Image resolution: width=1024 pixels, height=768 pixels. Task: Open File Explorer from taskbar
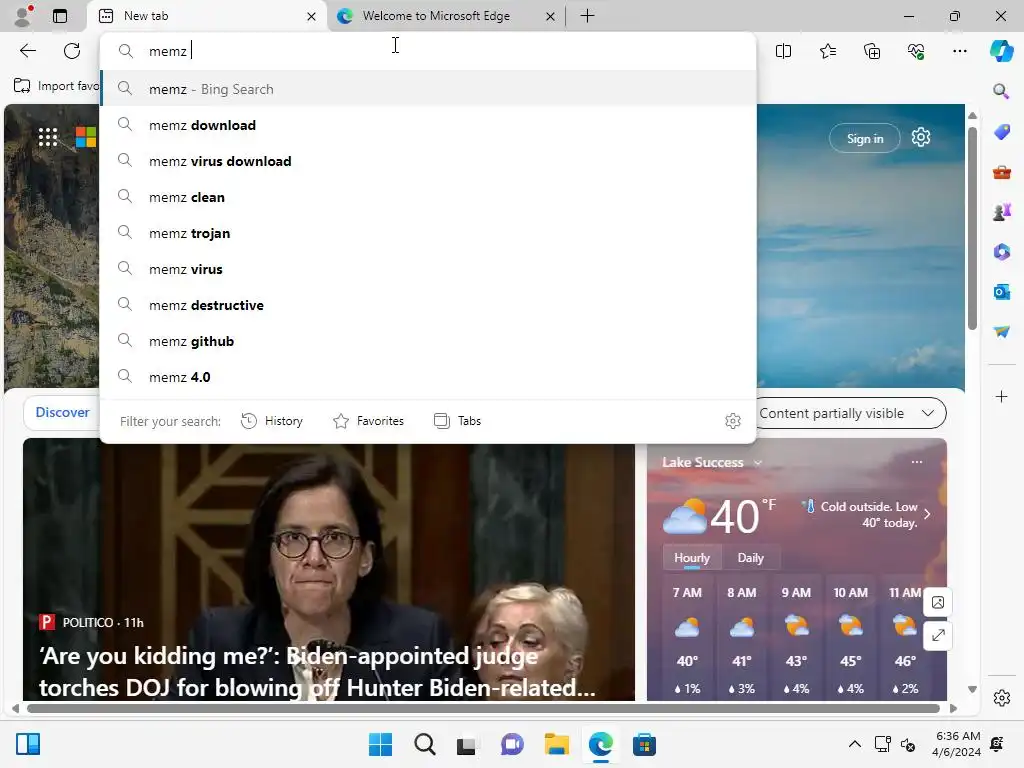click(x=556, y=744)
